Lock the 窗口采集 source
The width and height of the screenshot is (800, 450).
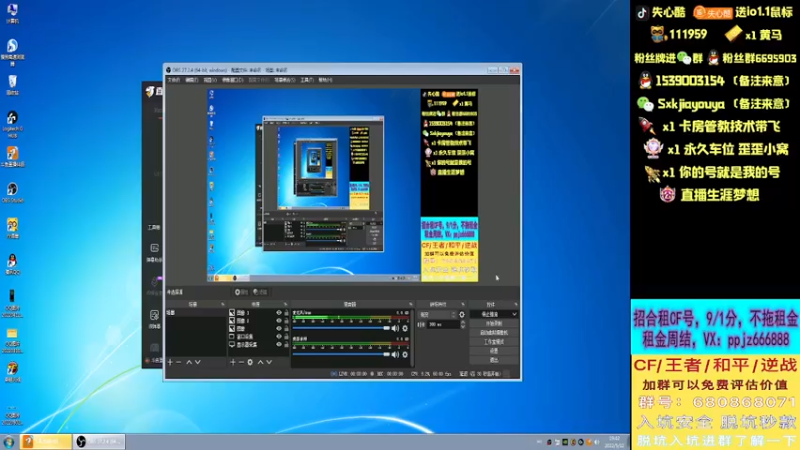click(287, 336)
